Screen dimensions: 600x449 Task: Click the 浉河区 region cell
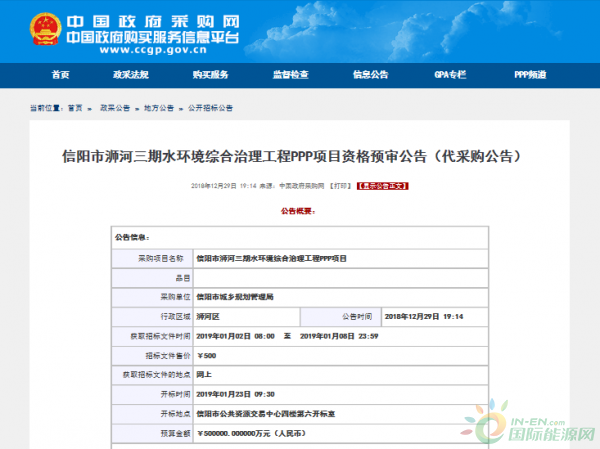pos(246,317)
